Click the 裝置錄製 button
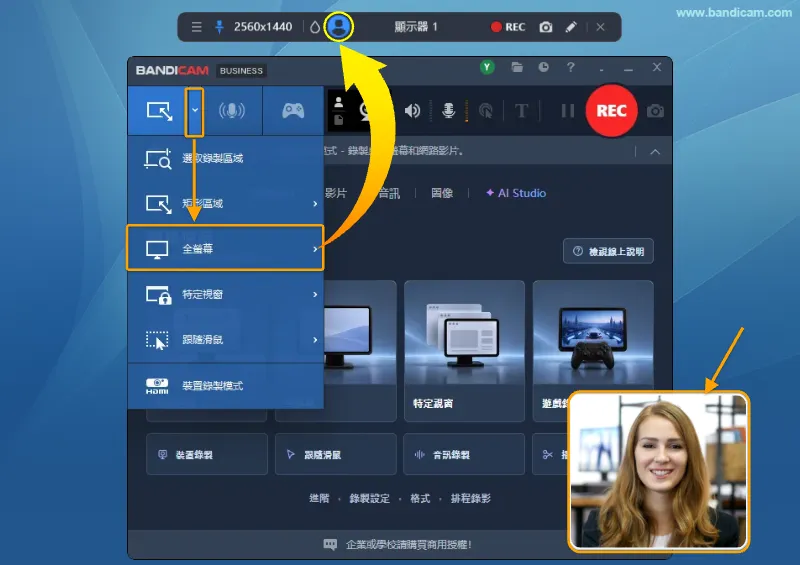This screenshot has width=800, height=565. [207, 454]
